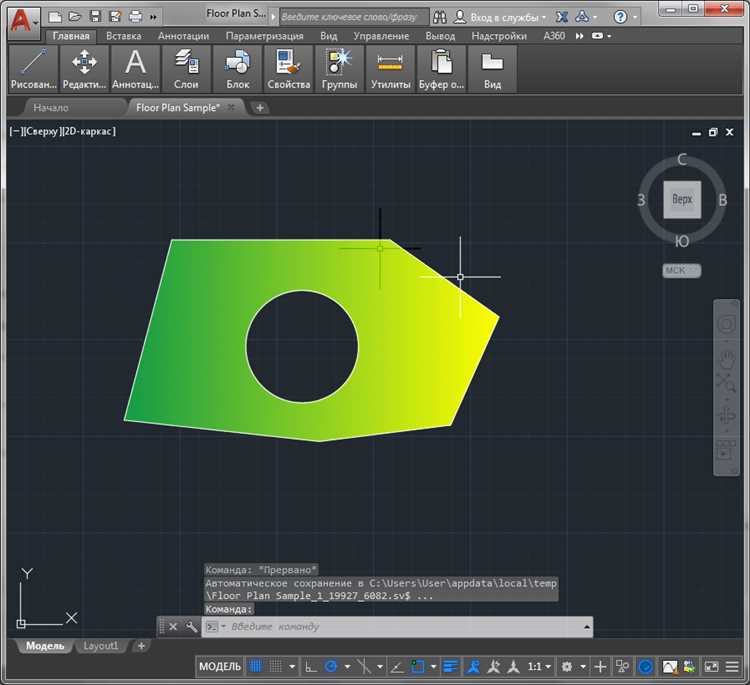Expand the ribbon minimize options dropdown

coord(609,36)
